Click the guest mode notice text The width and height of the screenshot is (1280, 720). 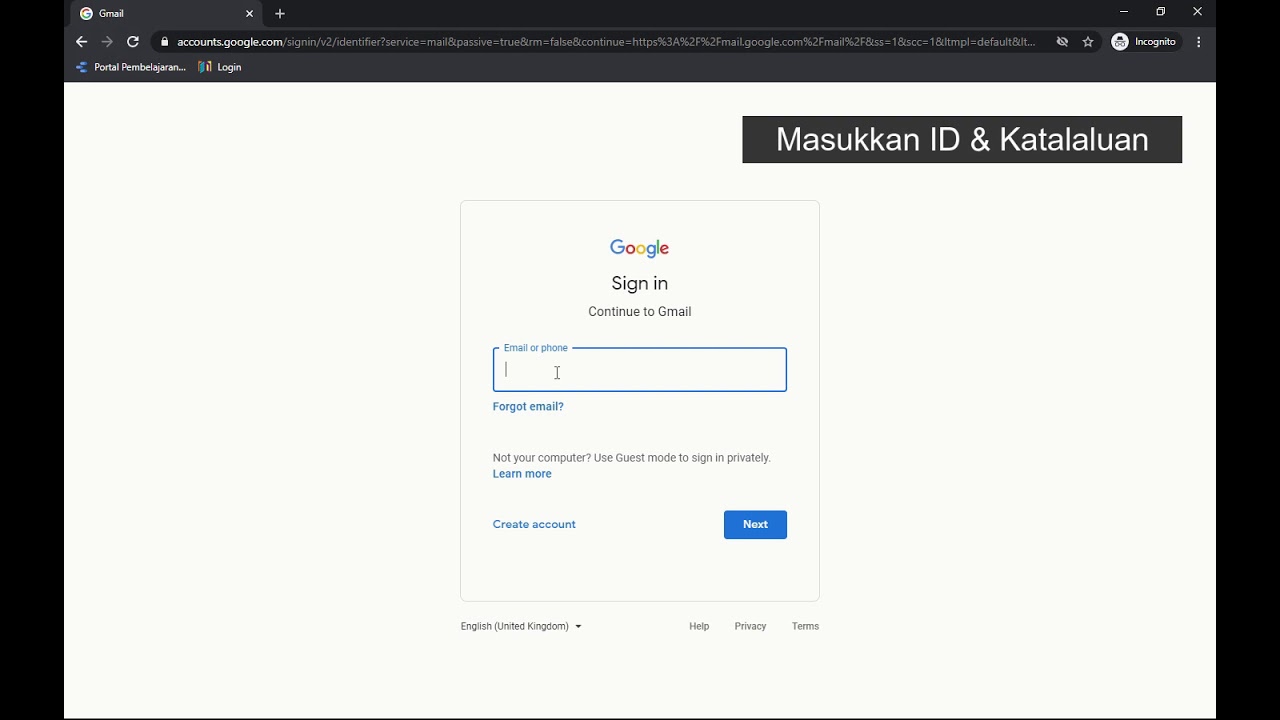(x=632, y=458)
